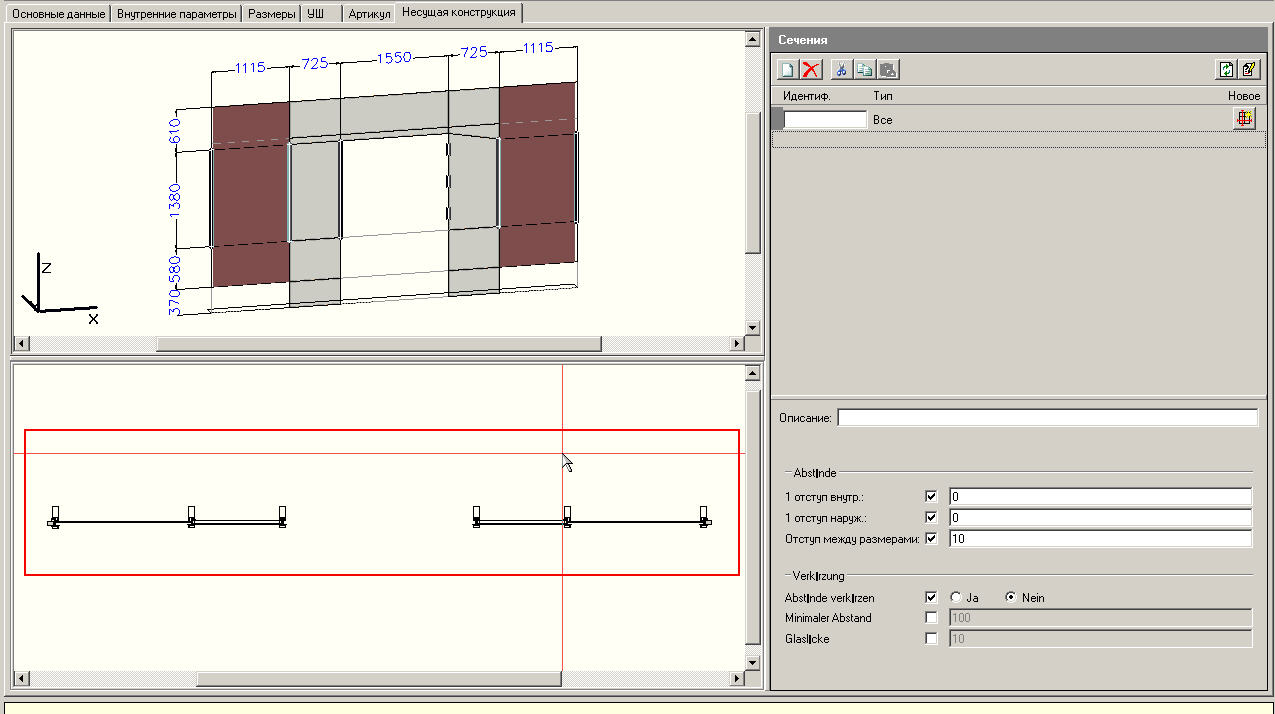
Task: Click the paste icon in Сечения toolbar
Action: (887, 70)
